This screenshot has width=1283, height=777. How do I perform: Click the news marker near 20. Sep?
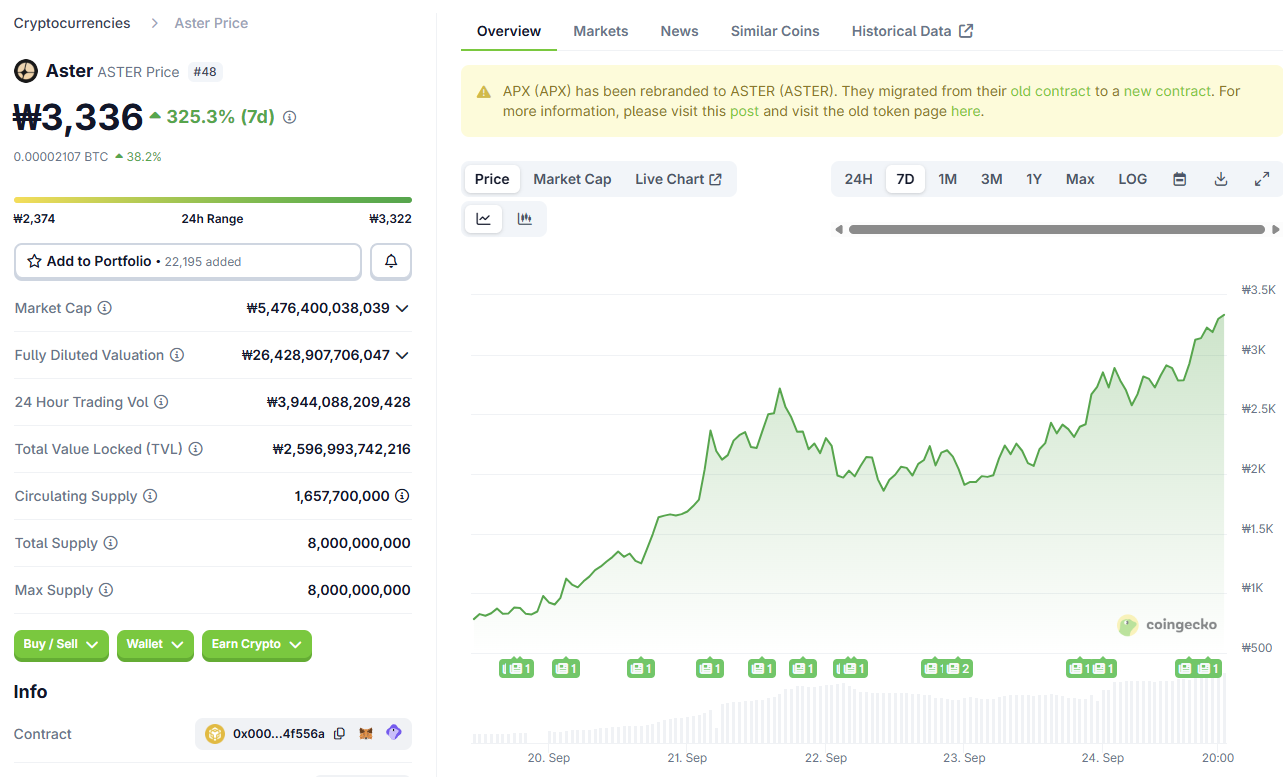tap(567, 668)
